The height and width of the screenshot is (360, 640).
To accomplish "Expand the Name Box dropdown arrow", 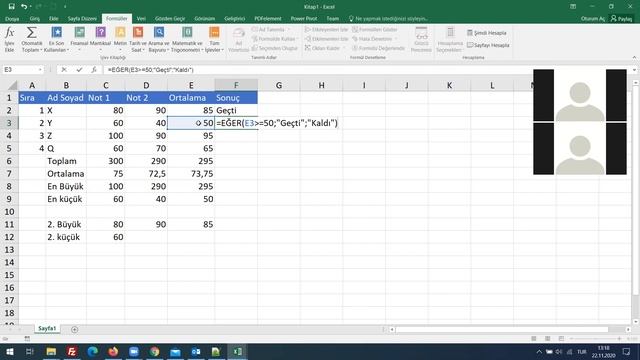I will (40, 70).
